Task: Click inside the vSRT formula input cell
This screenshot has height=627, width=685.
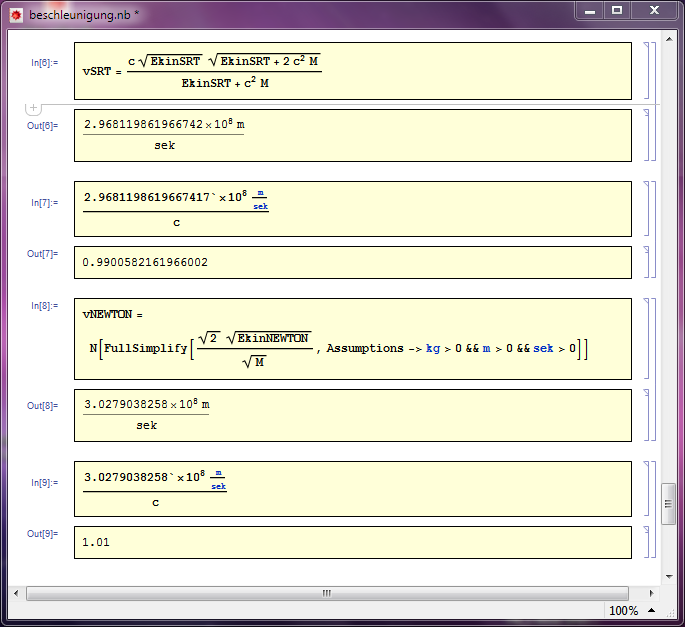Action: (350, 71)
